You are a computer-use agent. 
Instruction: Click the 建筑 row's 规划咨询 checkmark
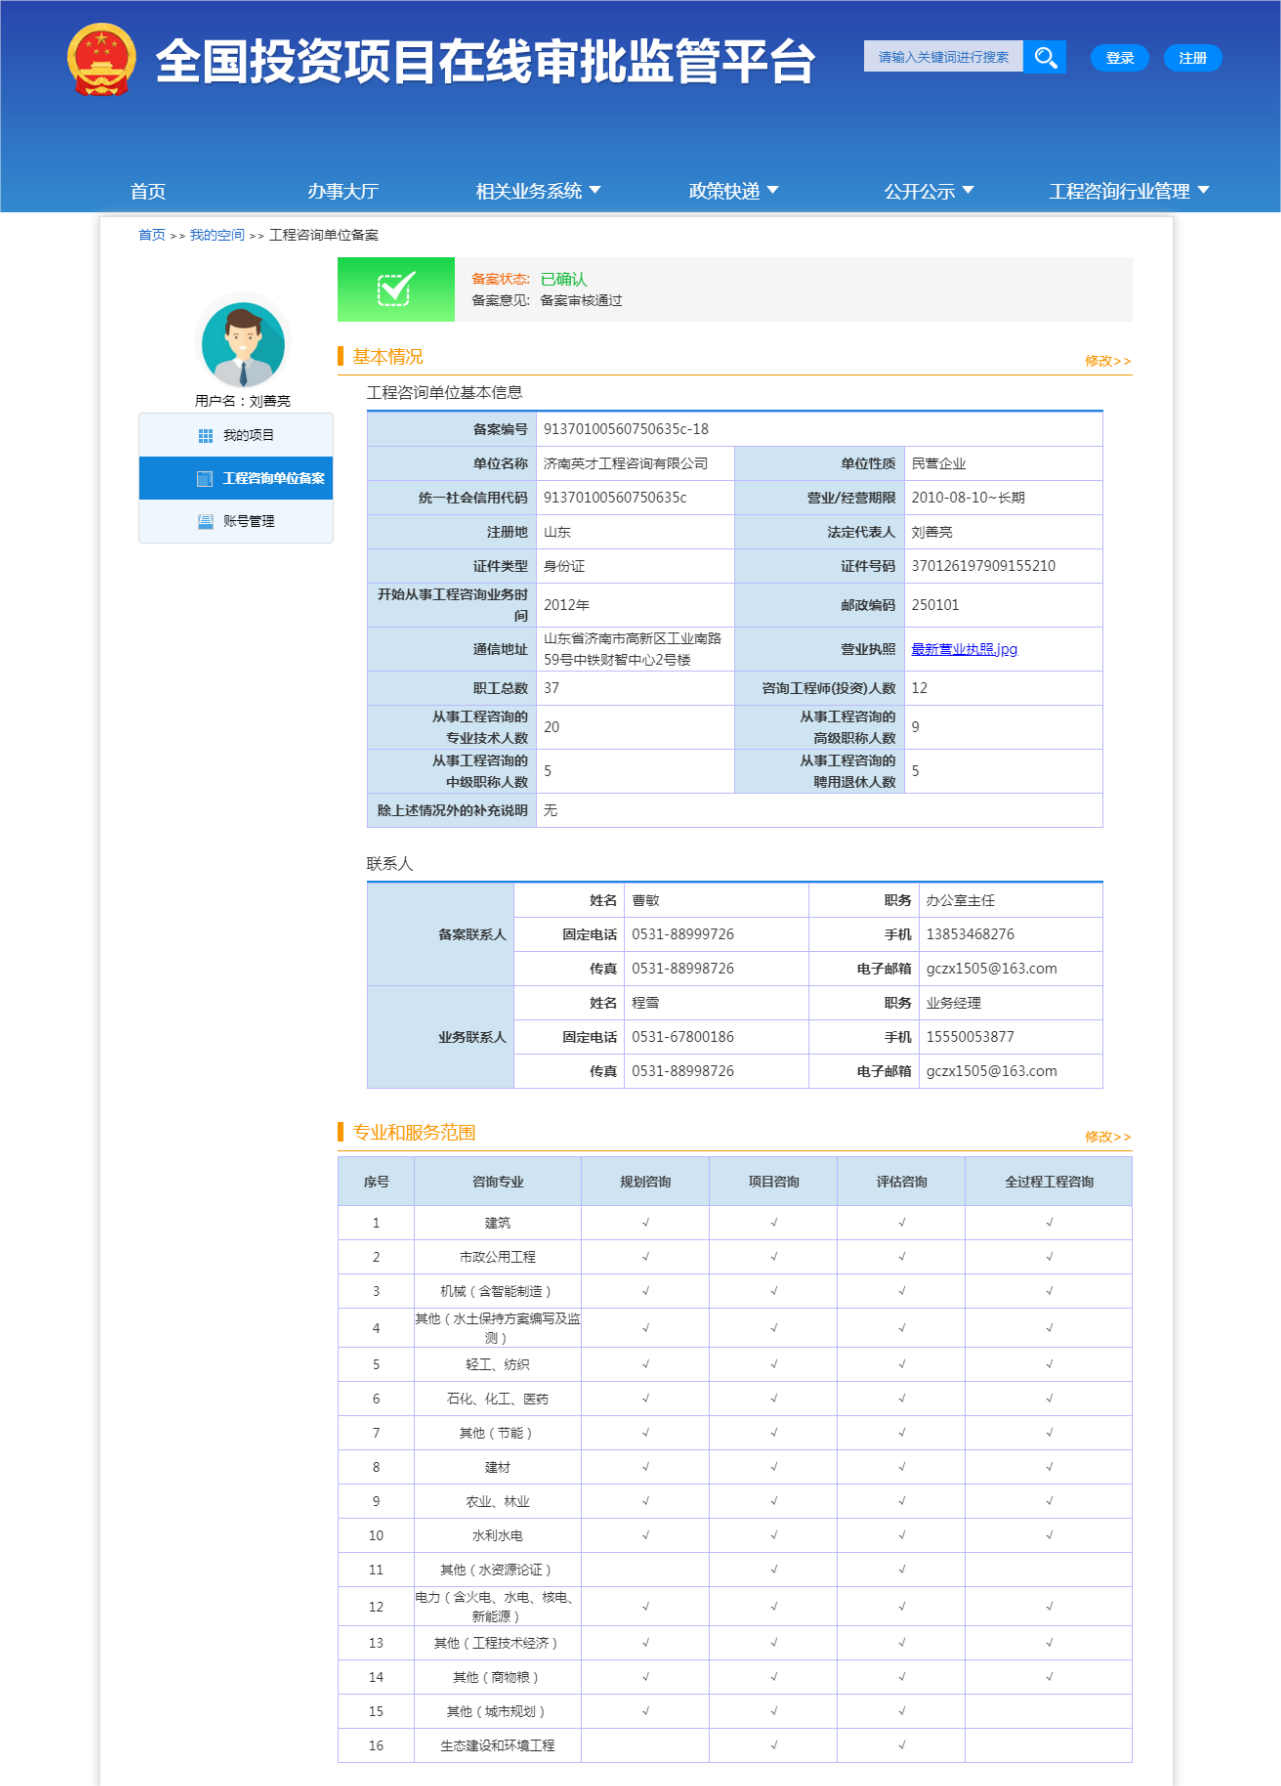coord(646,1223)
